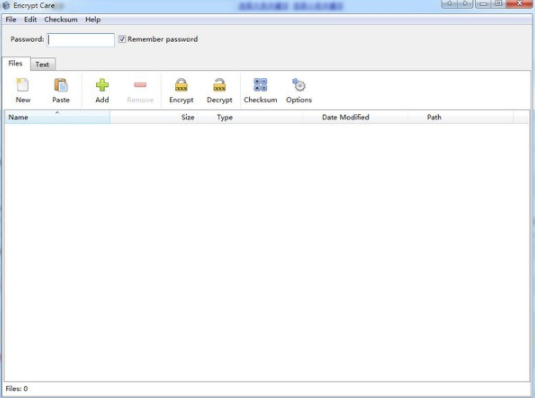Image resolution: width=535 pixels, height=398 pixels.
Task: Switch to the Text tab
Action: click(x=42, y=64)
